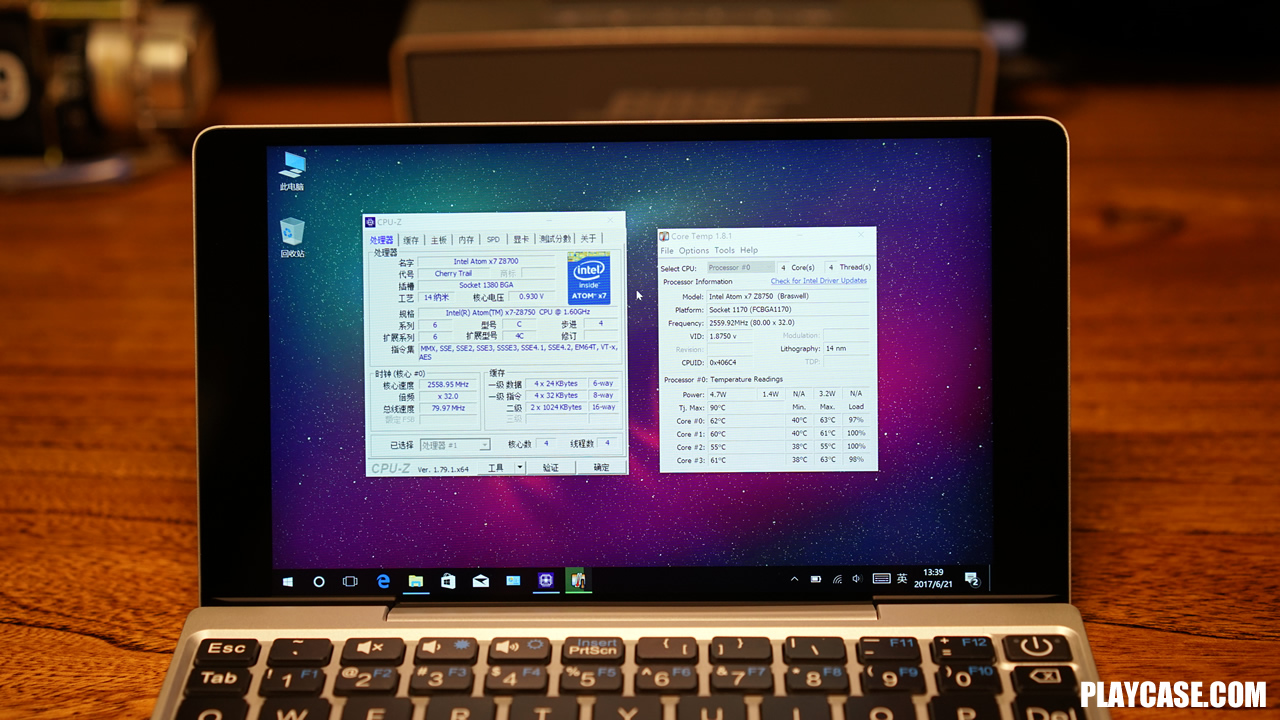1280x720 pixels.
Task: Click the Socket 1380 BGA field in CPU-Z
Action: (486, 286)
